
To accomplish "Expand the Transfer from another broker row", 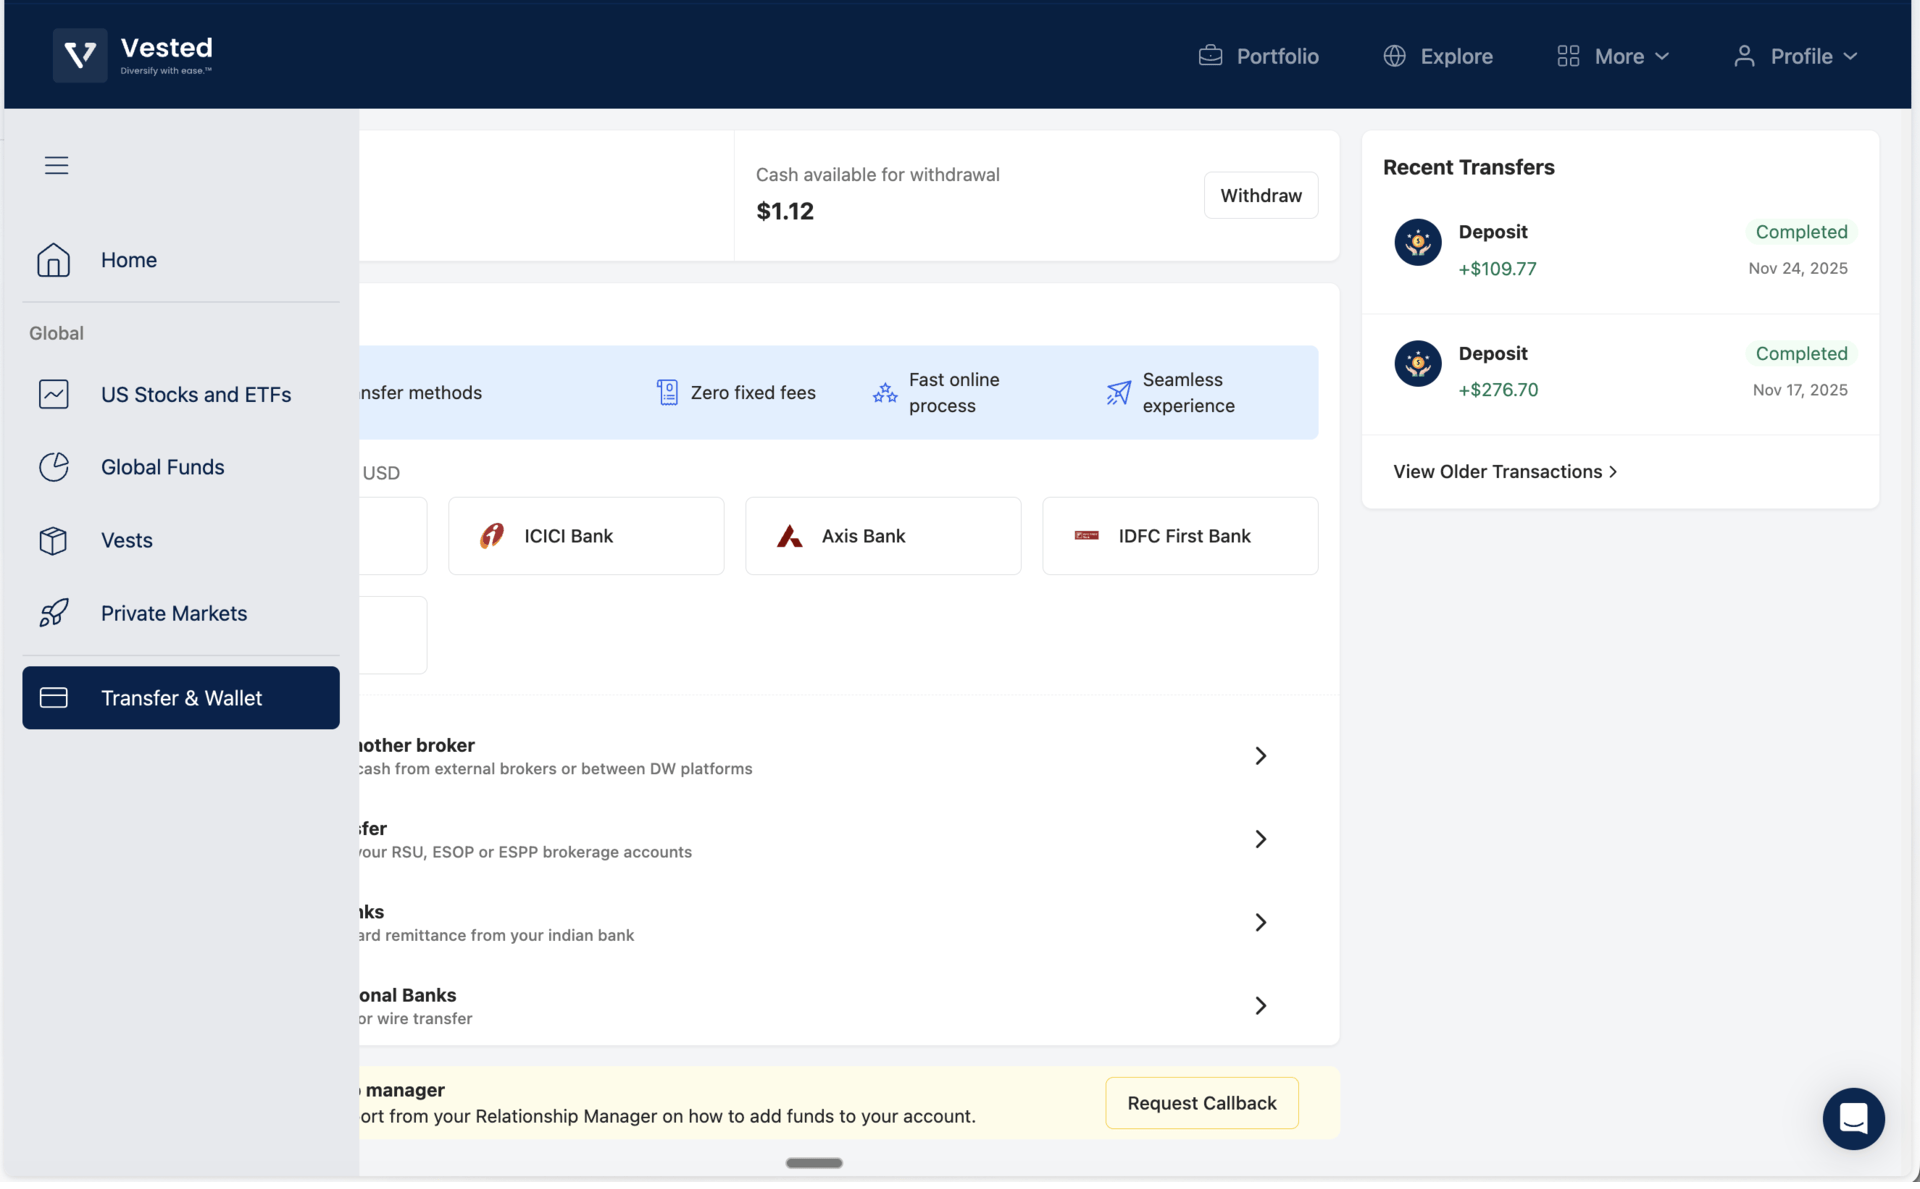I will pyautogui.click(x=1259, y=755).
